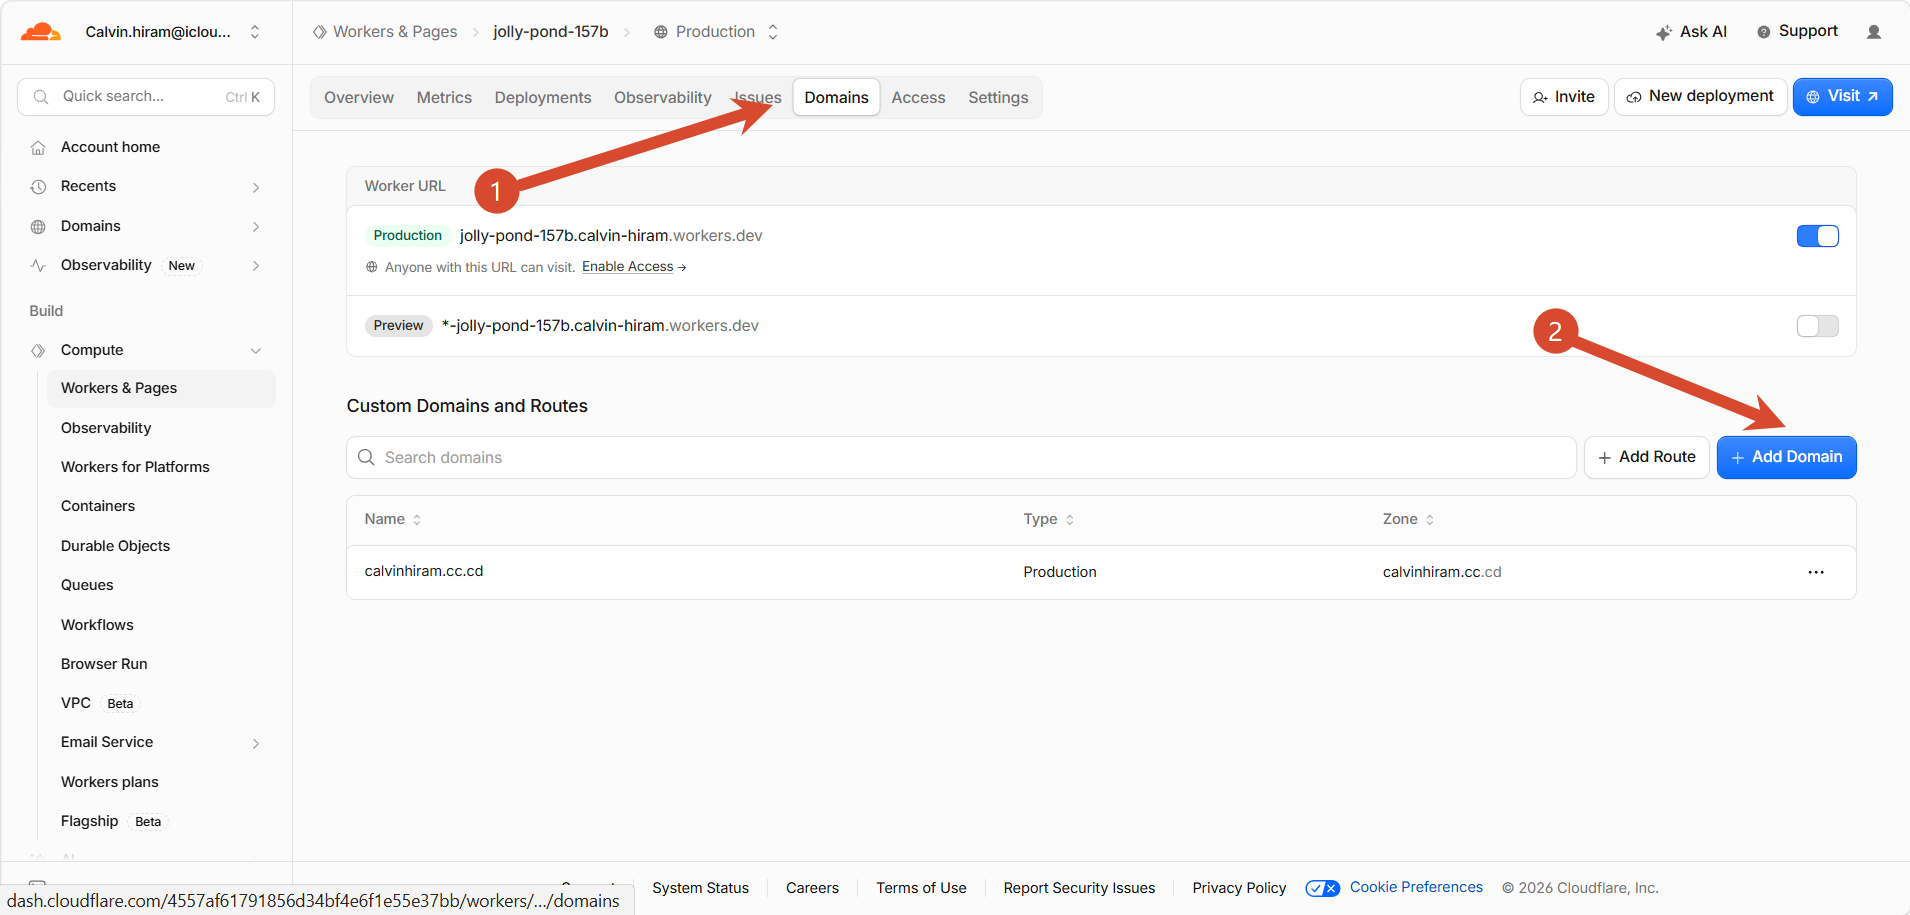Open the Production environment selector
The height and width of the screenshot is (915, 1910).
coord(716,32)
